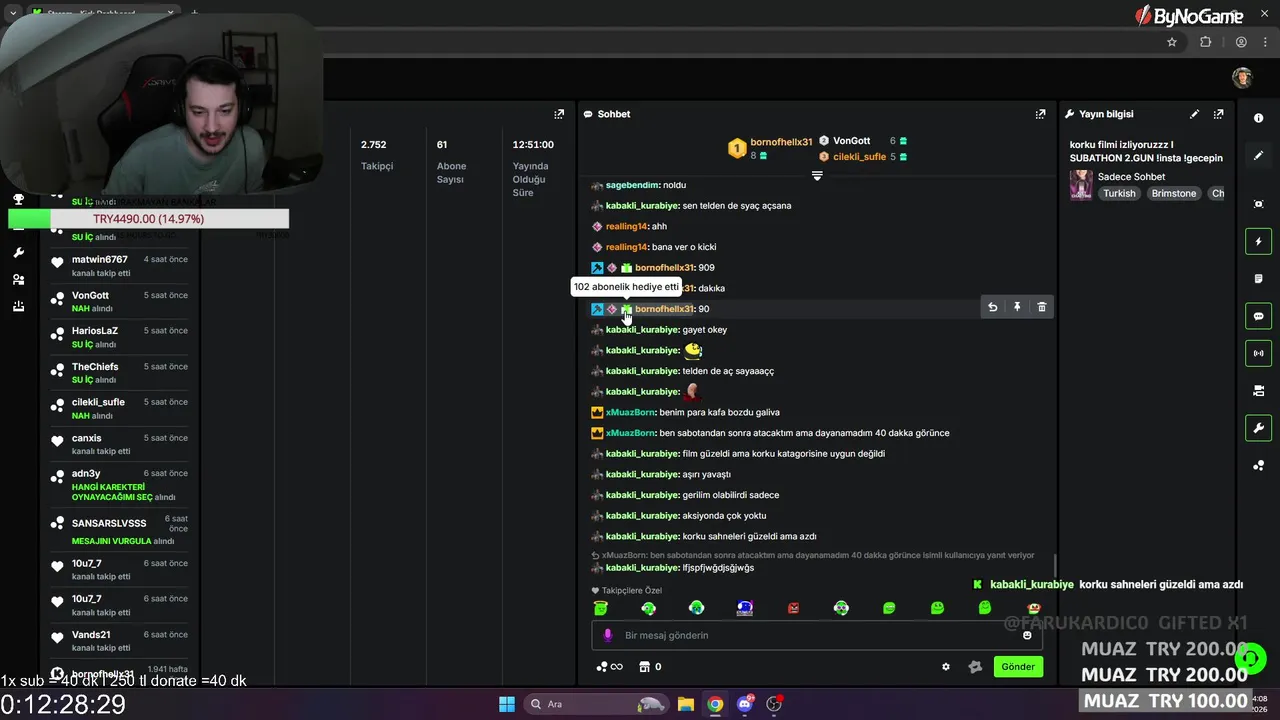Click the TRY4490.00 donation goal bar
The height and width of the screenshot is (720, 1280).
pos(148,219)
